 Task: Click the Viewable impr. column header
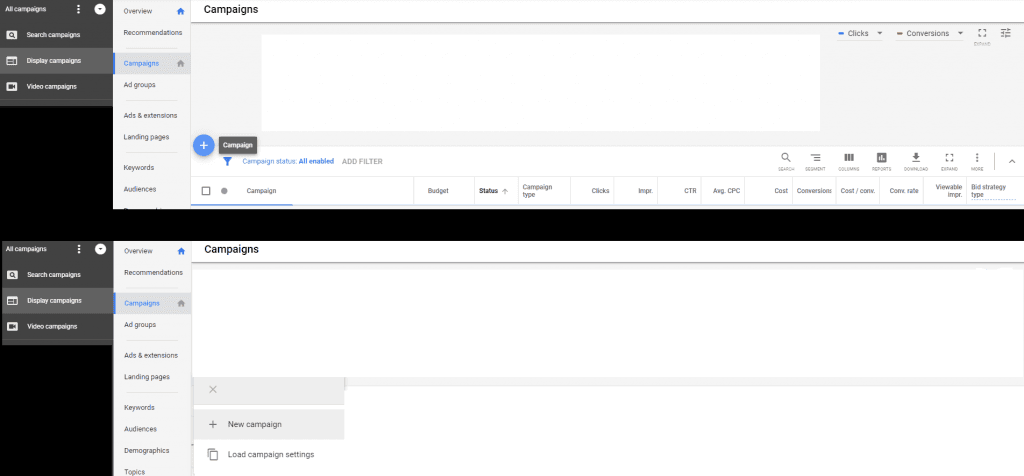949,191
